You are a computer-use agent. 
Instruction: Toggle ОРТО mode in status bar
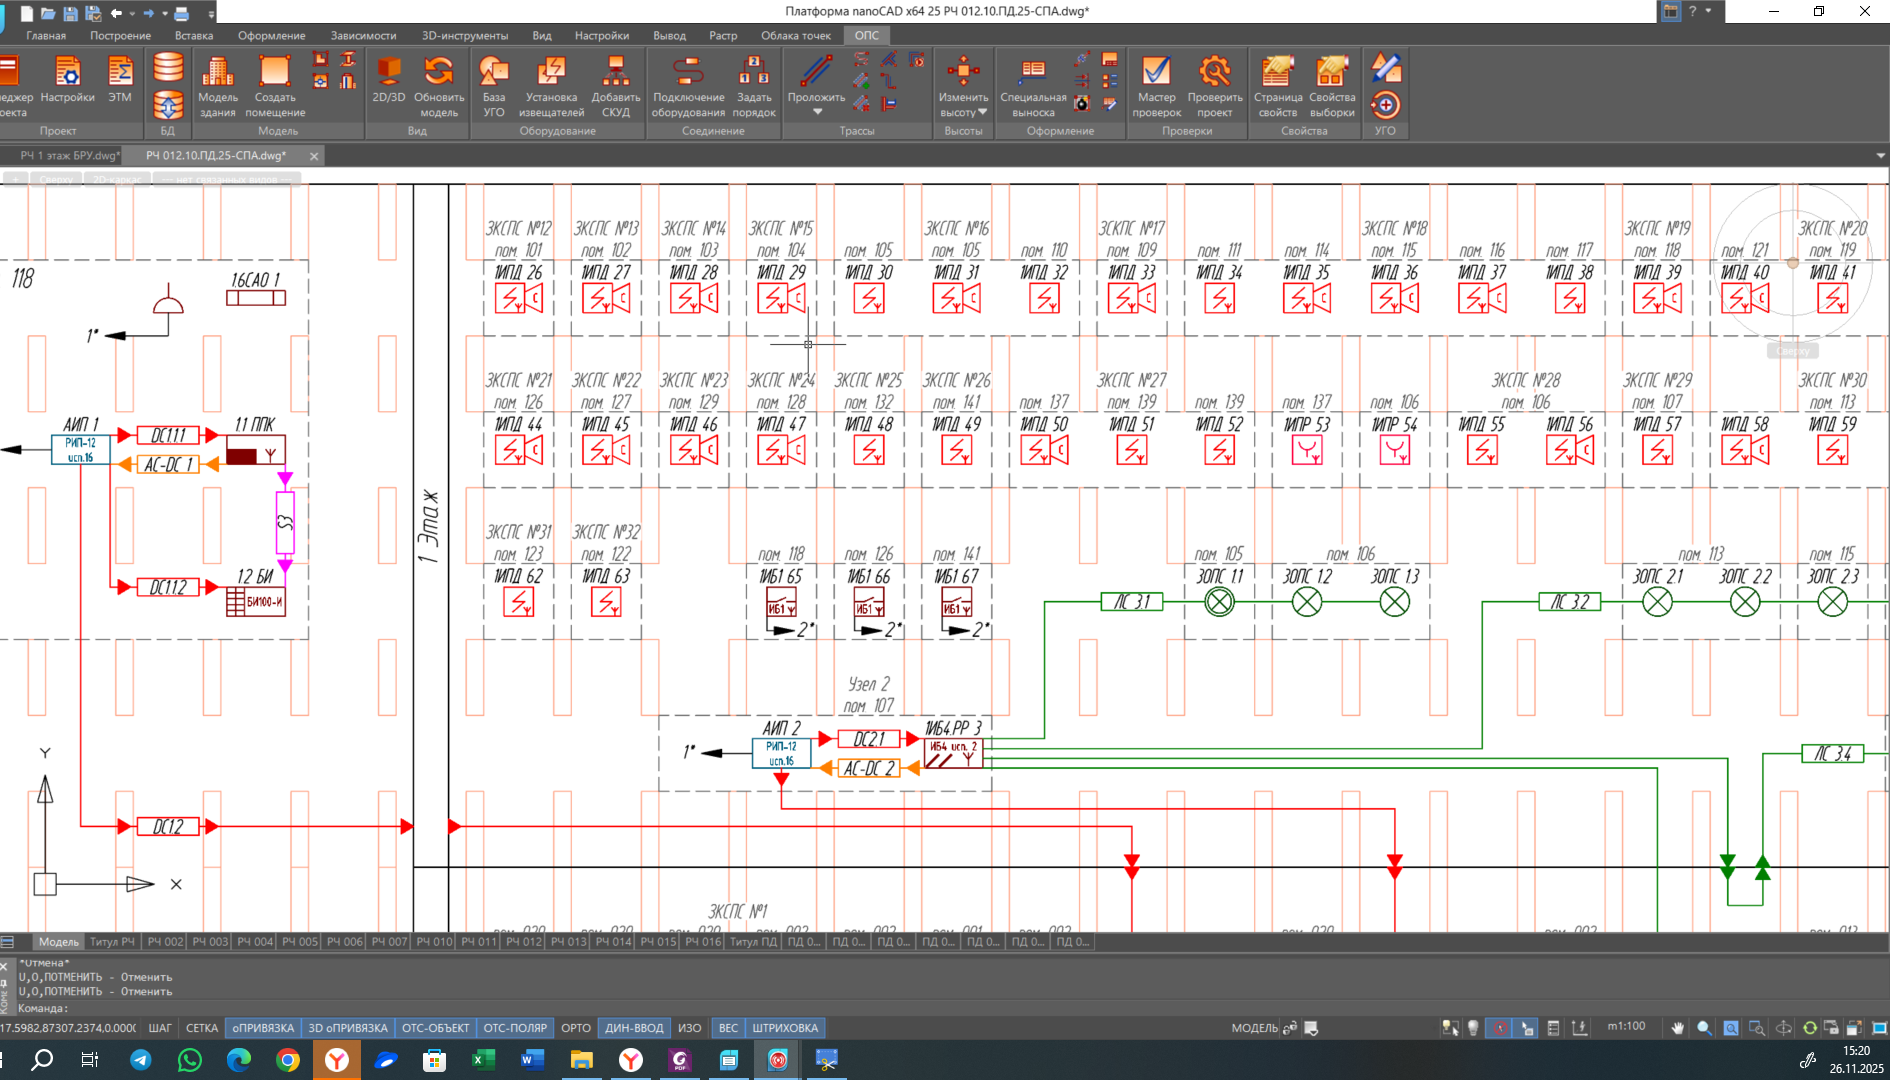(575, 1028)
